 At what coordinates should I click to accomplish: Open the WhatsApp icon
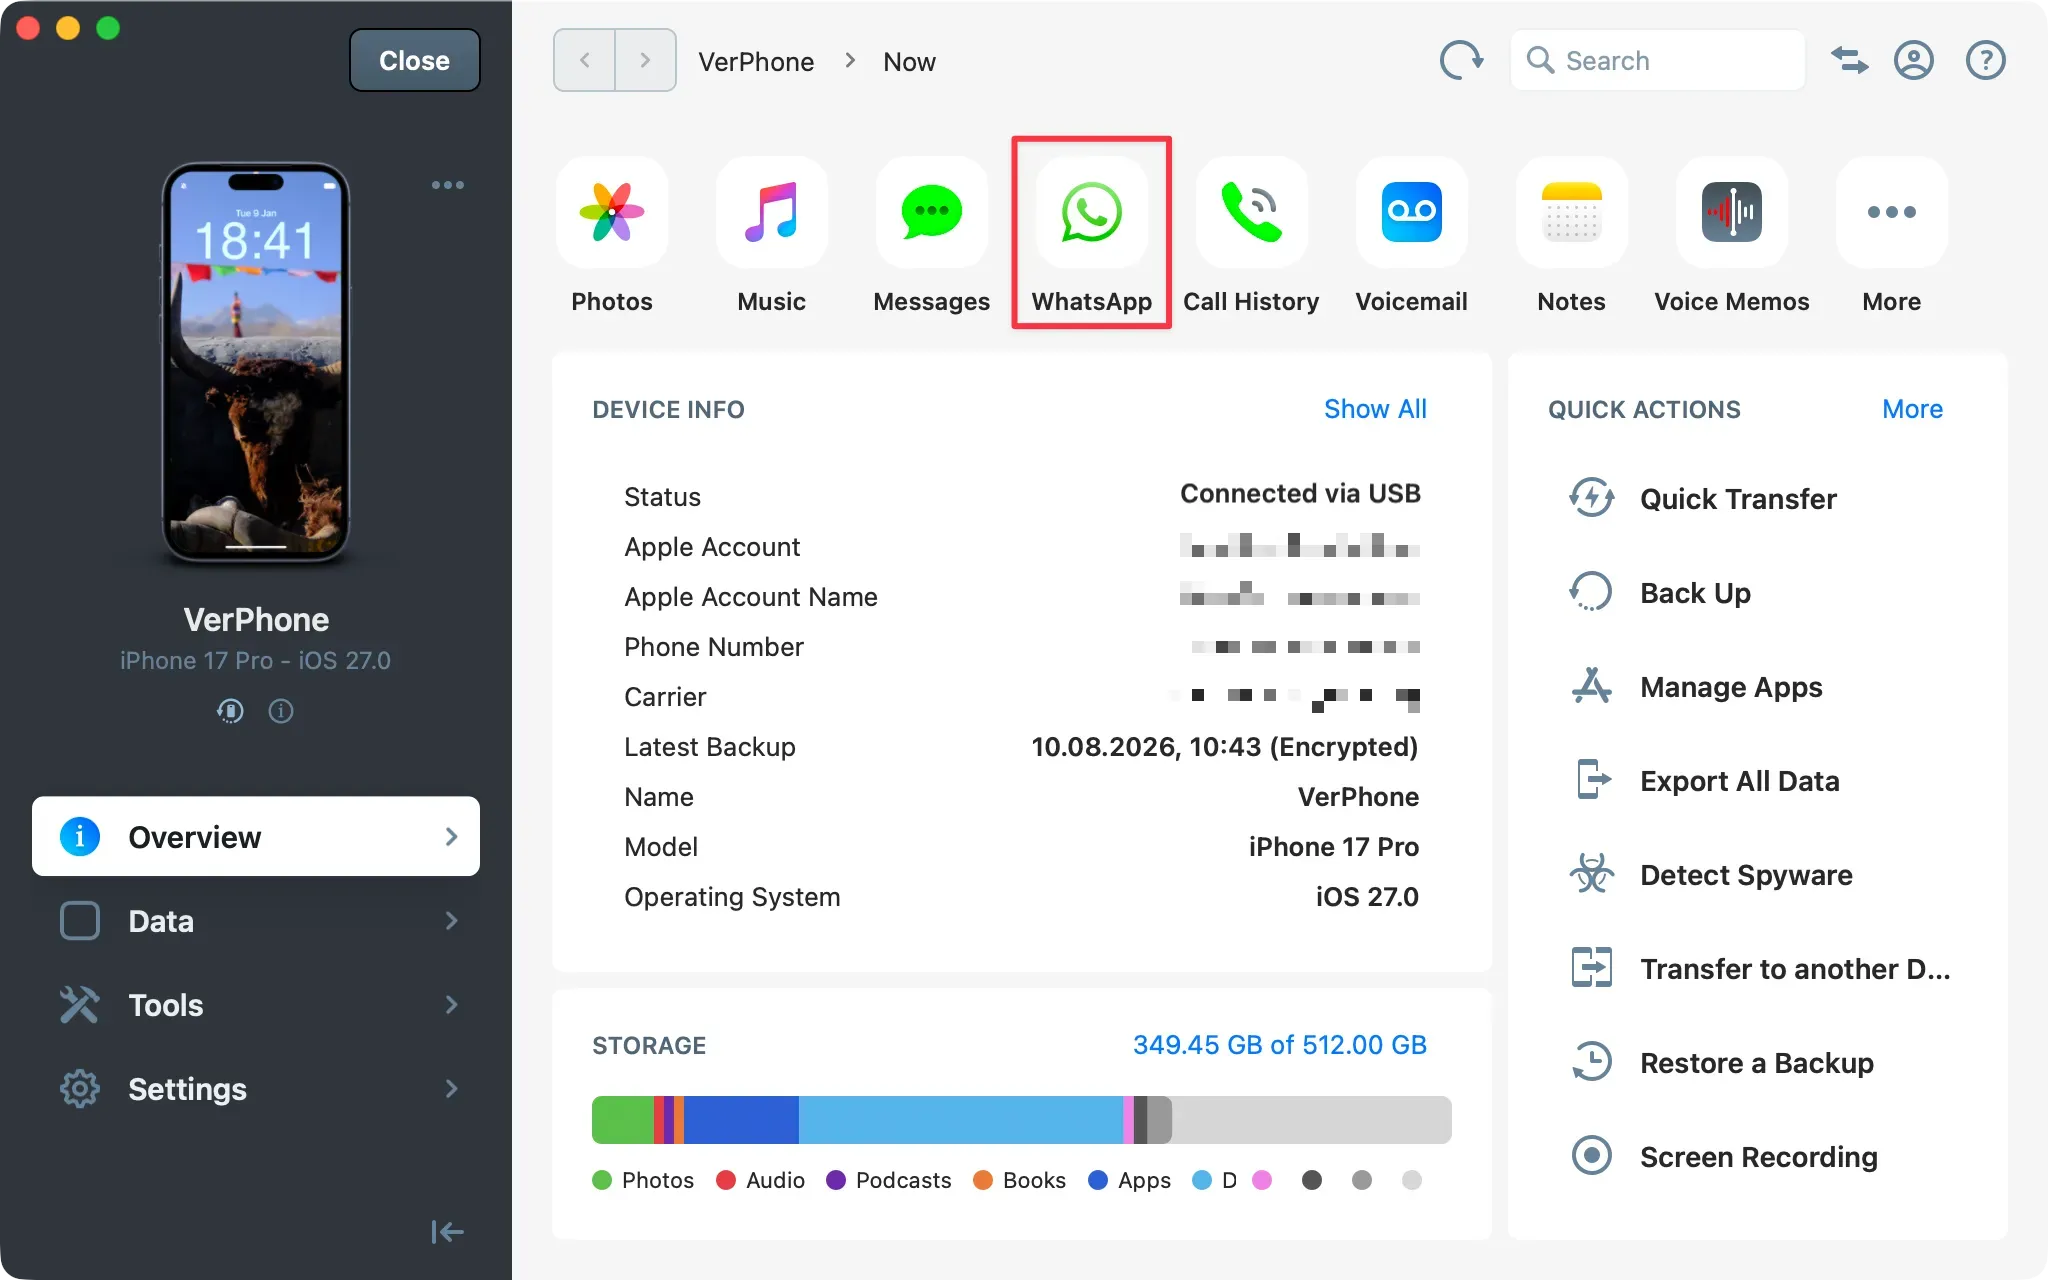click(x=1092, y=211)
